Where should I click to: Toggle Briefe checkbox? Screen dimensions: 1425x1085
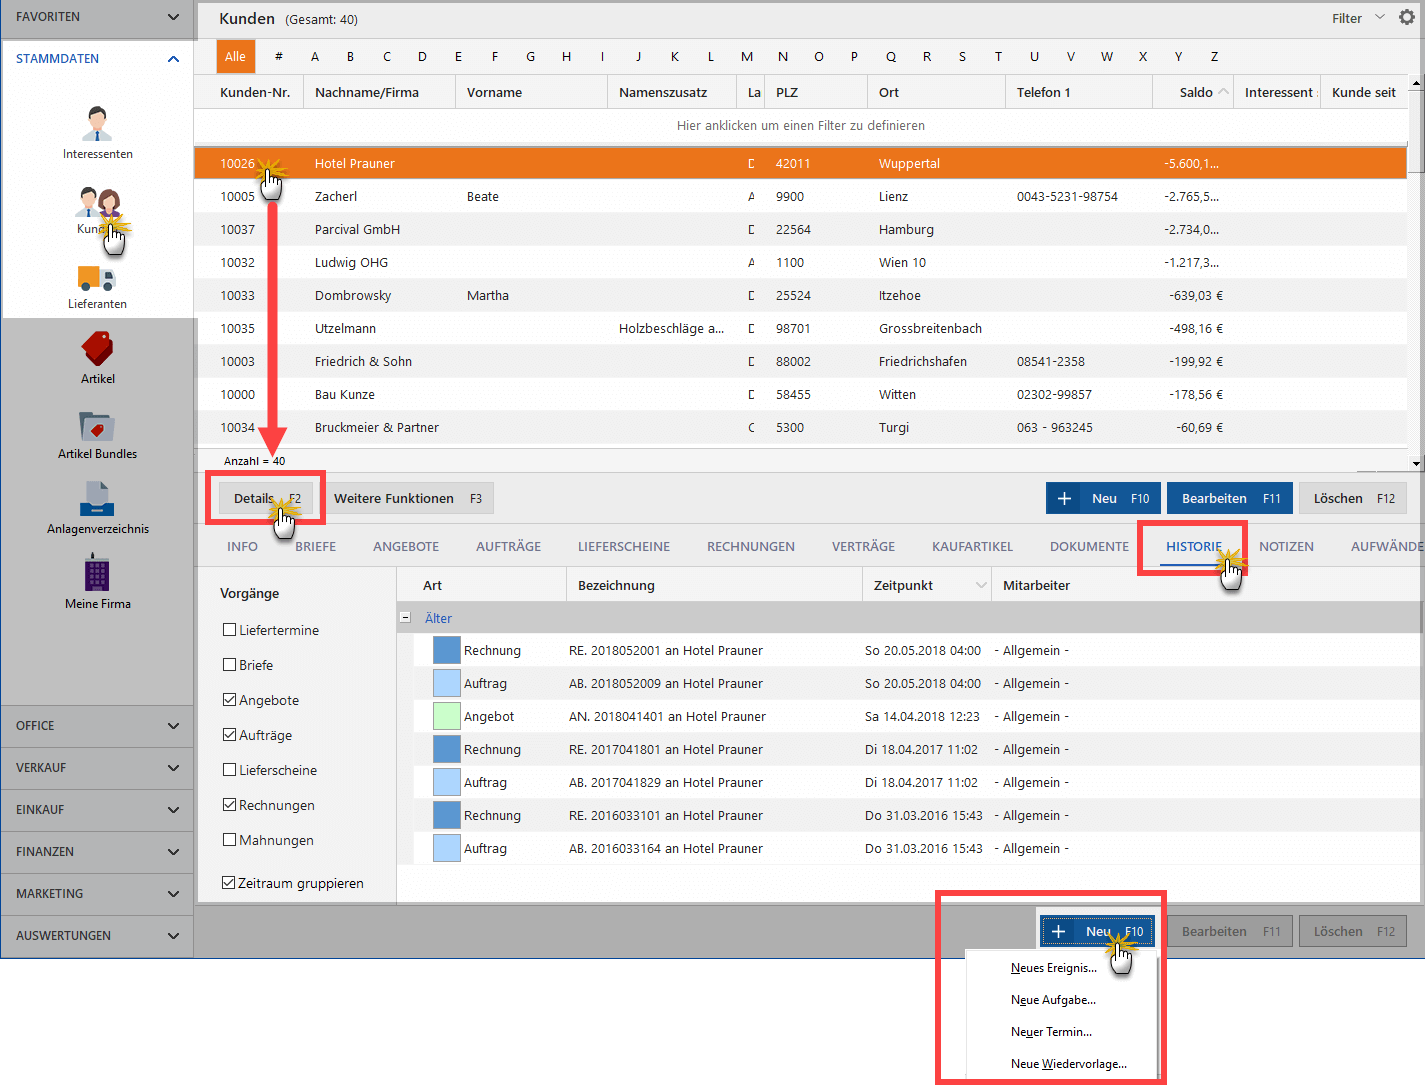point(229,665)
